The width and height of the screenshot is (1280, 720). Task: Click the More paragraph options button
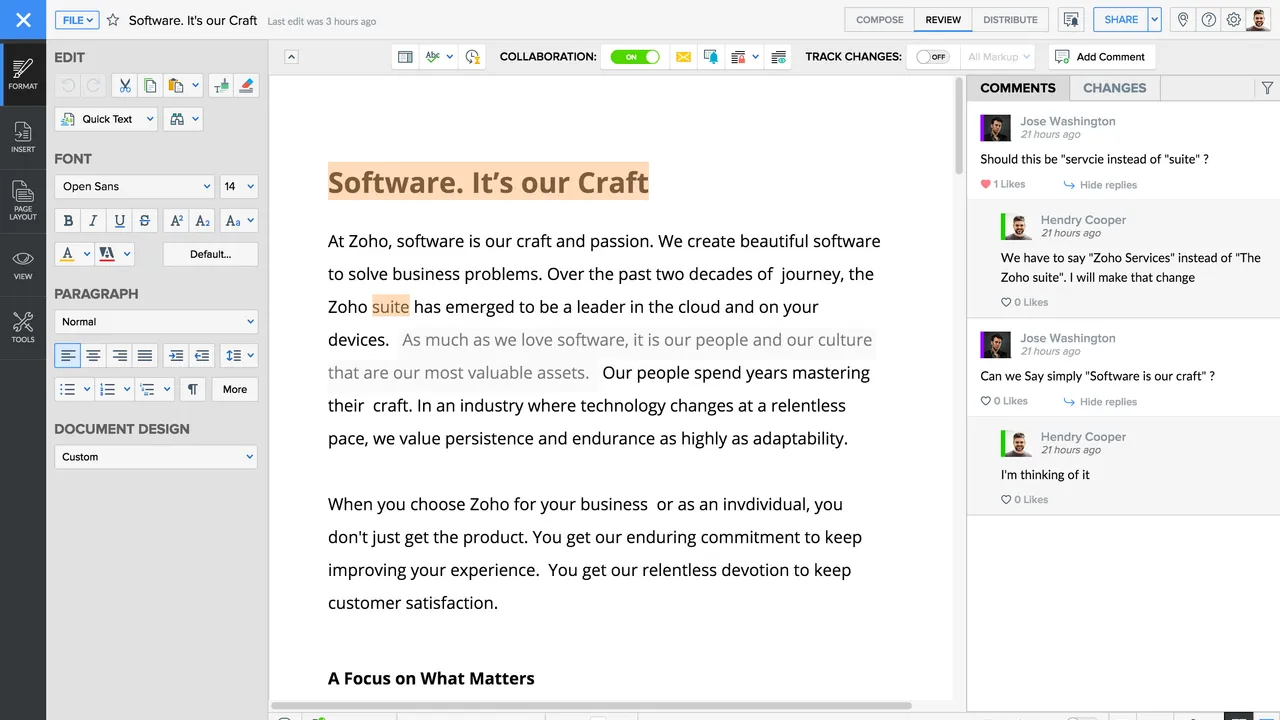click(x=235, y=389)
